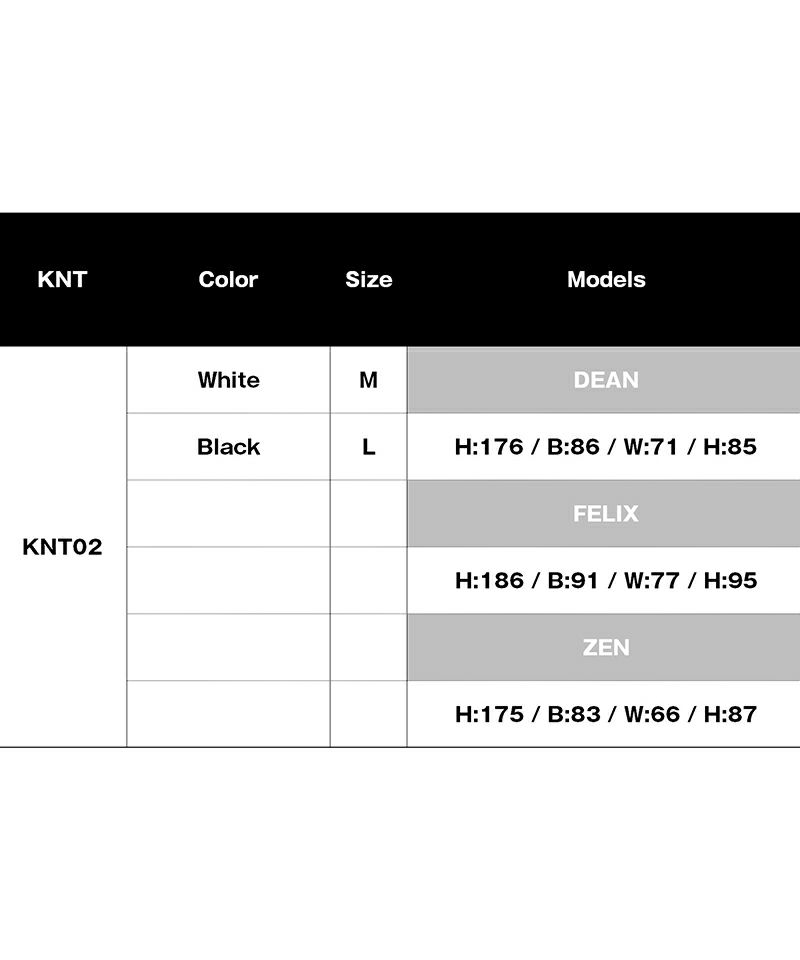Select the Black color cell
The image size is (800, 960).
[228, 447]
